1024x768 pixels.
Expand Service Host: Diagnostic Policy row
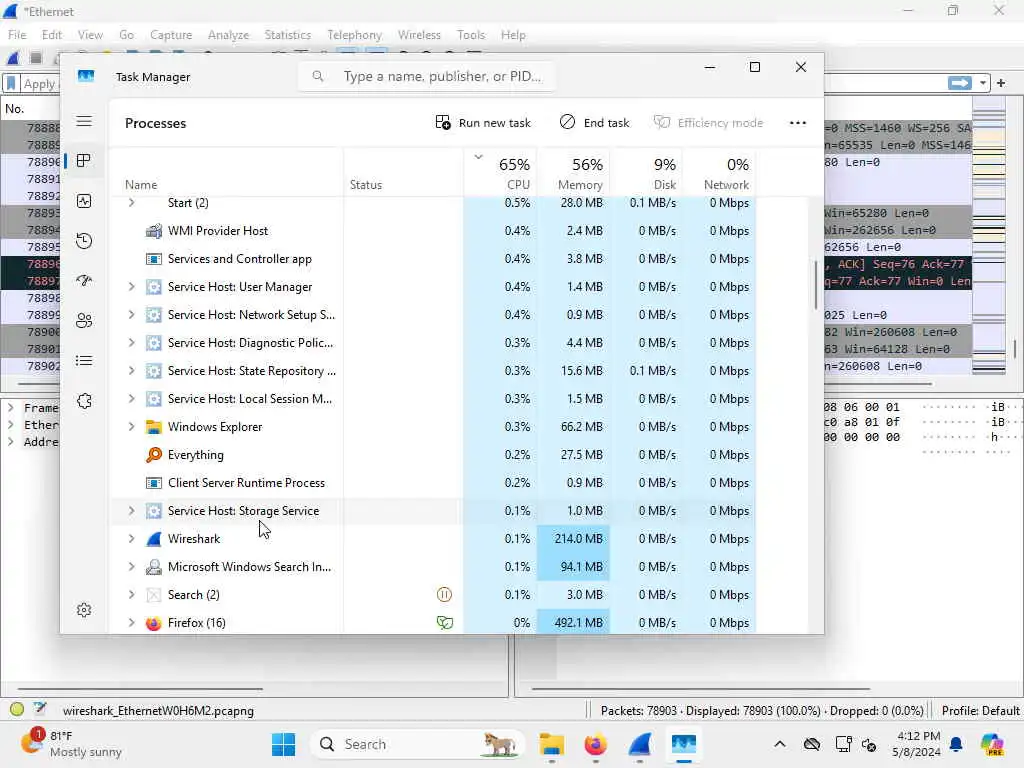coord(131,343)
